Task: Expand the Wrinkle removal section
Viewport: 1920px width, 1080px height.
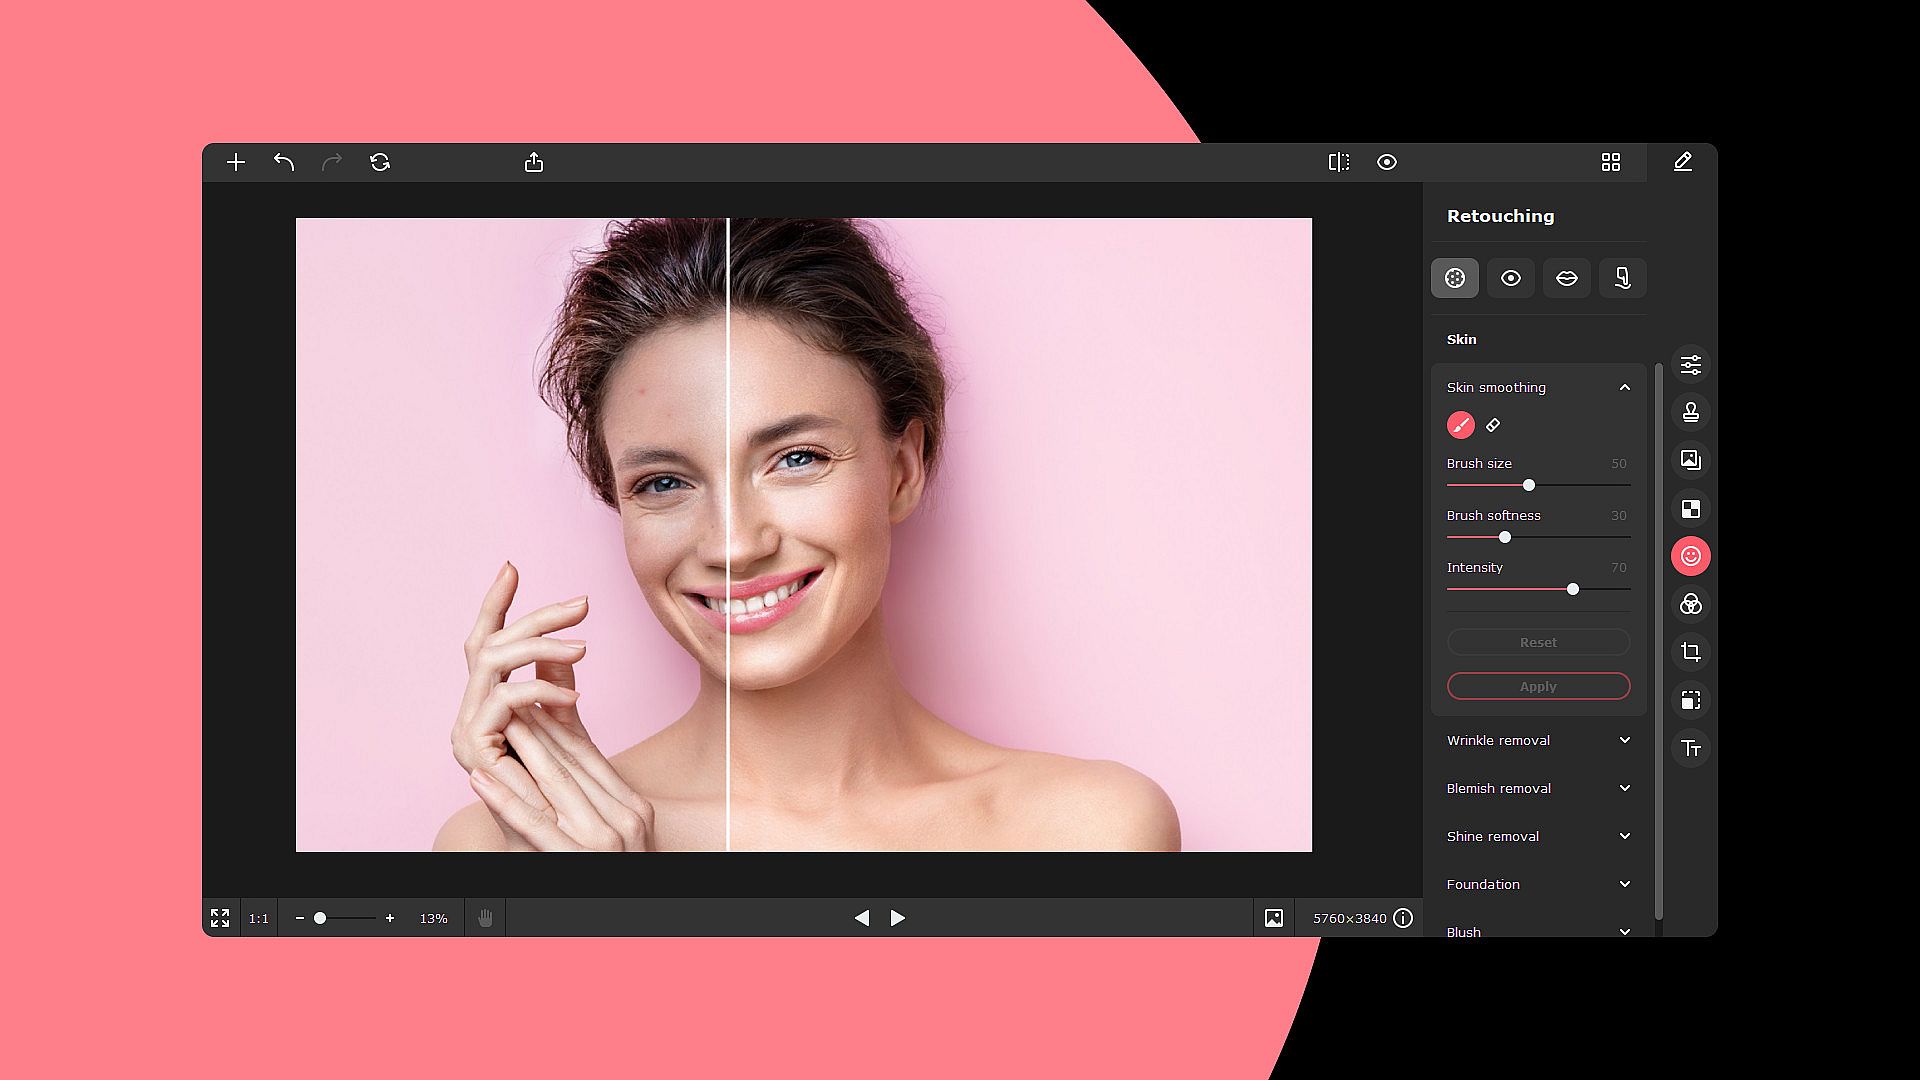Action: [1538, 740]
